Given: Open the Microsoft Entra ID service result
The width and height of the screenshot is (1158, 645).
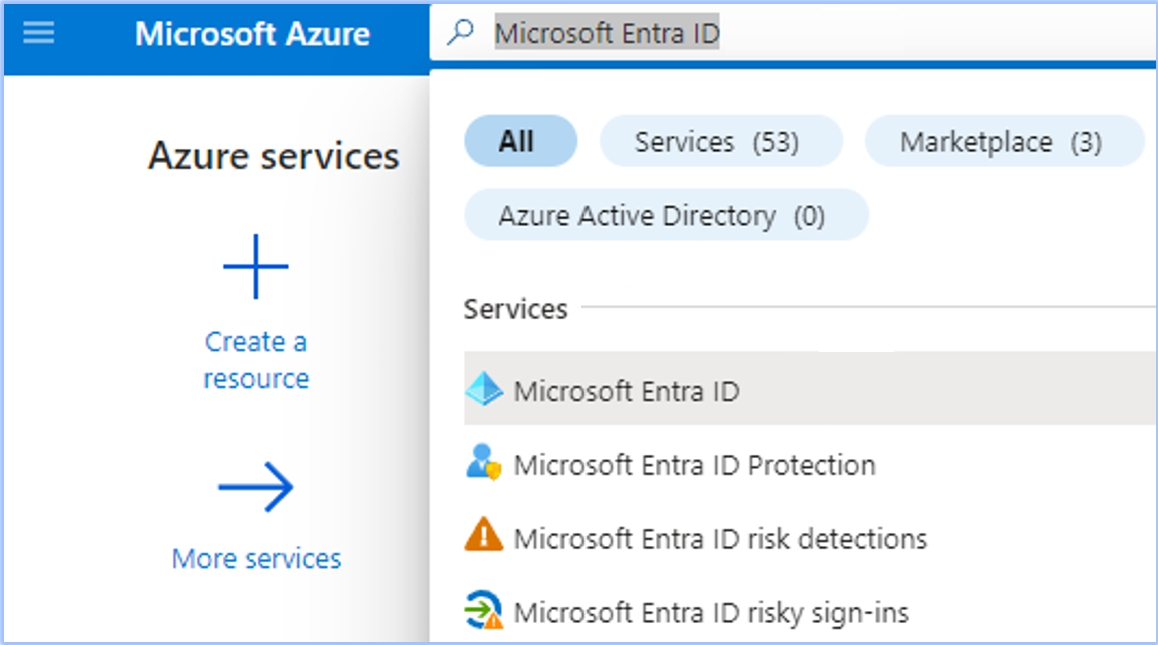Looking at the screenshot, I should pos(626,391).
